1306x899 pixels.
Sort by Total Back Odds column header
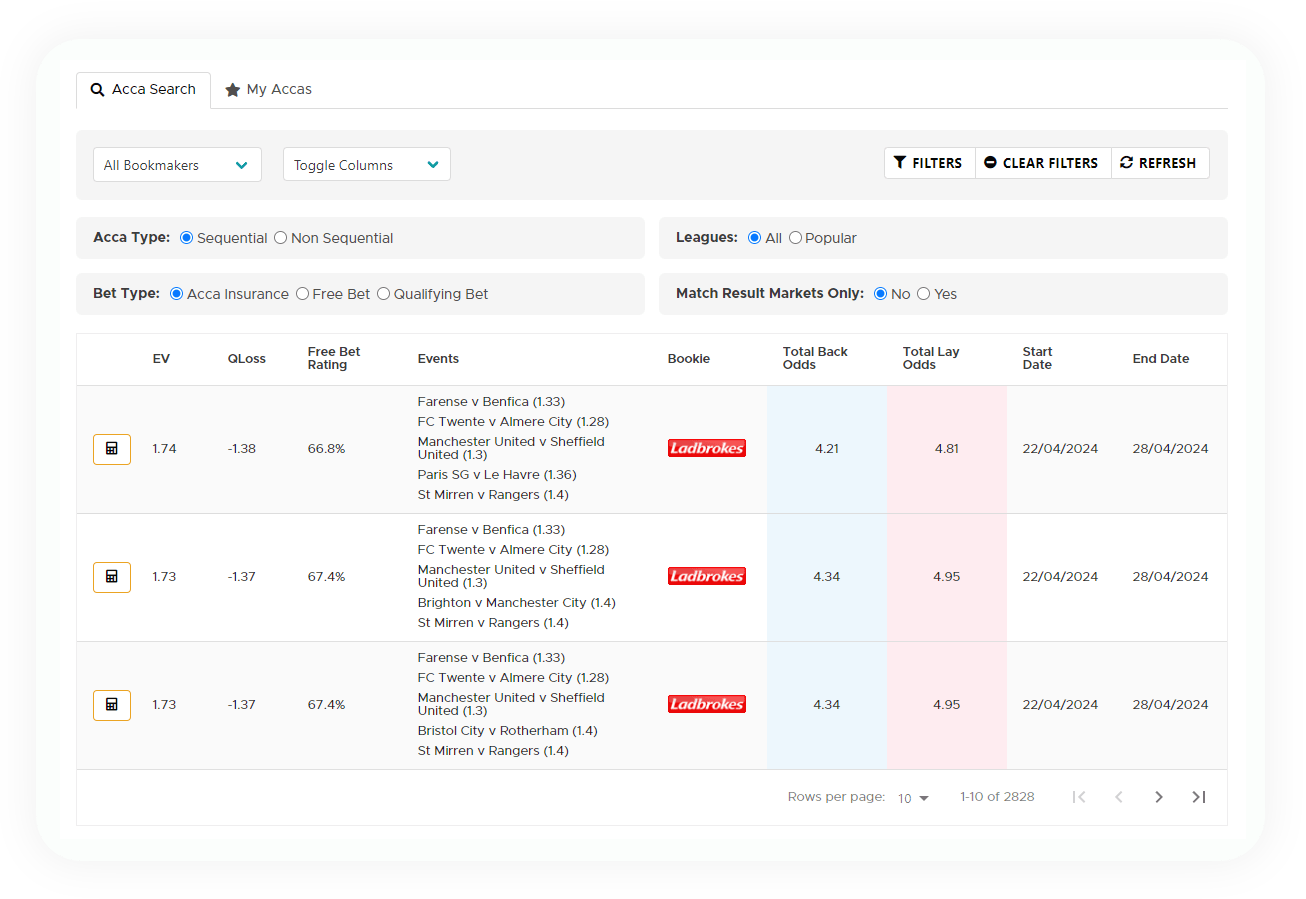(815, 358)
